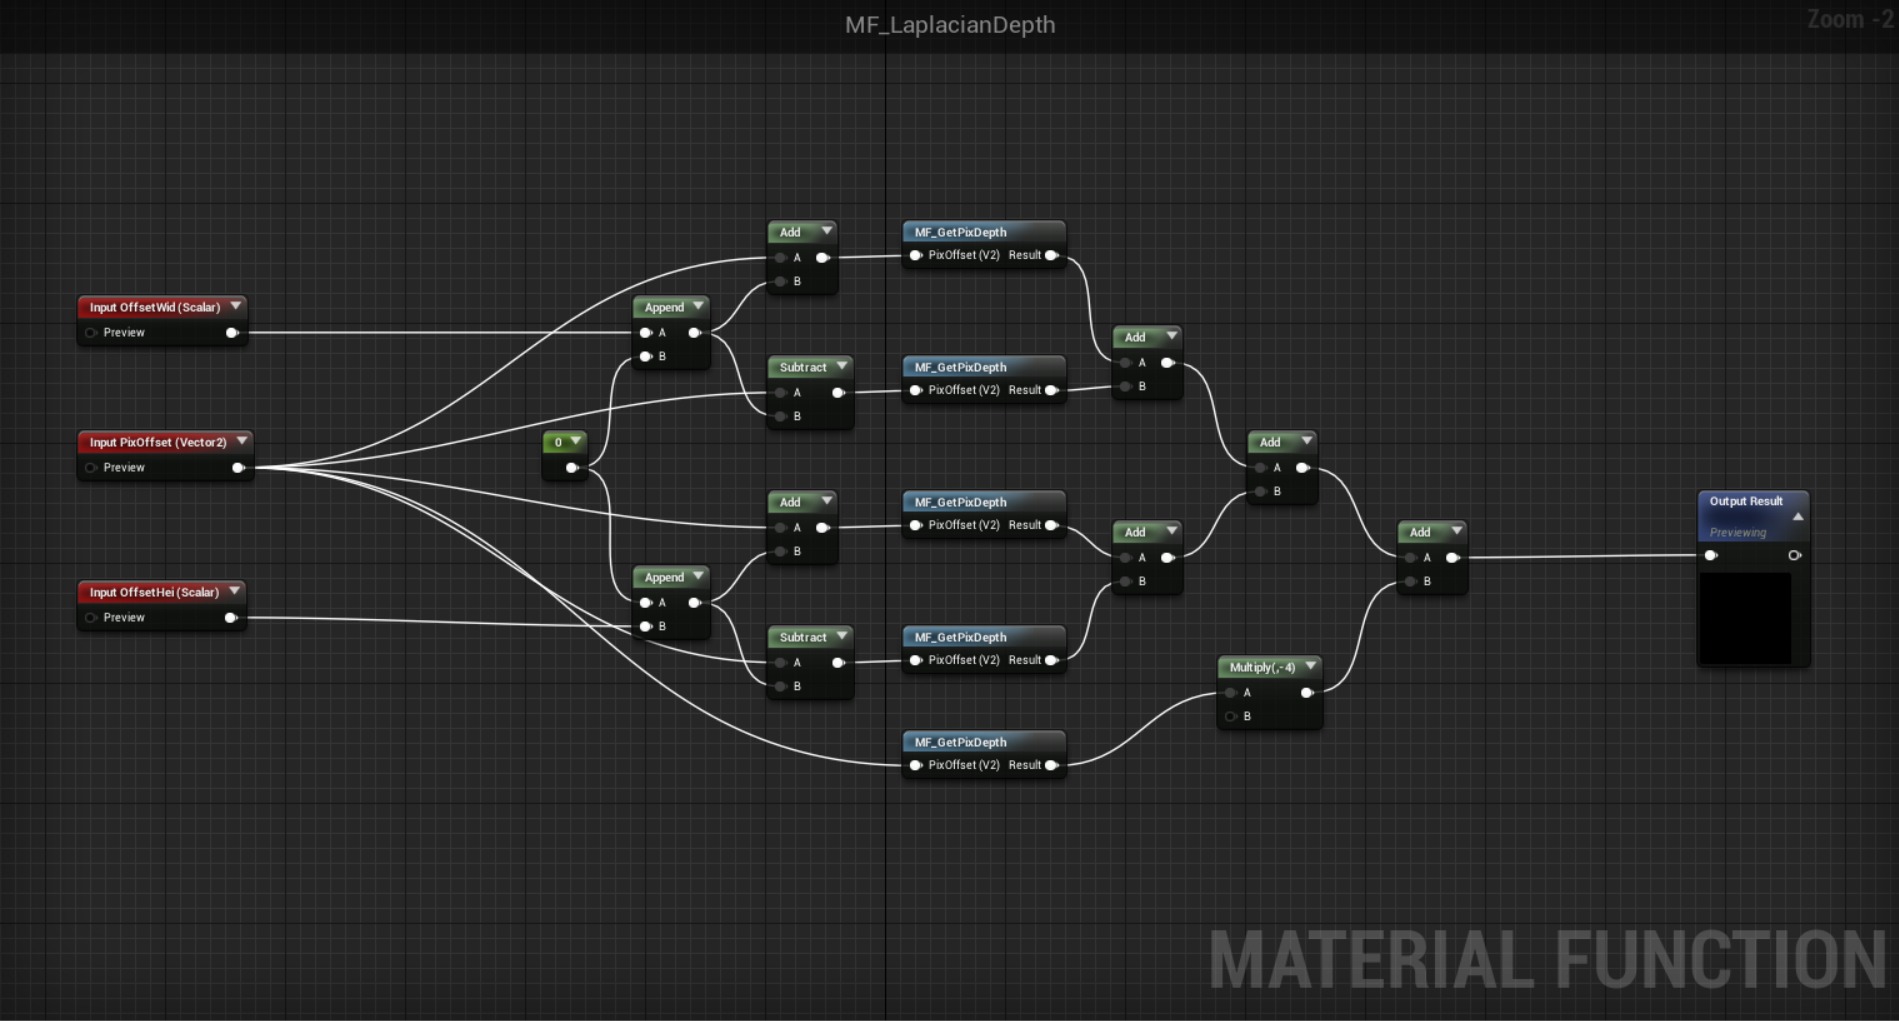Click the output pin of the topmost Add node
The image size is (1899, 1021).
pos(823,258)
